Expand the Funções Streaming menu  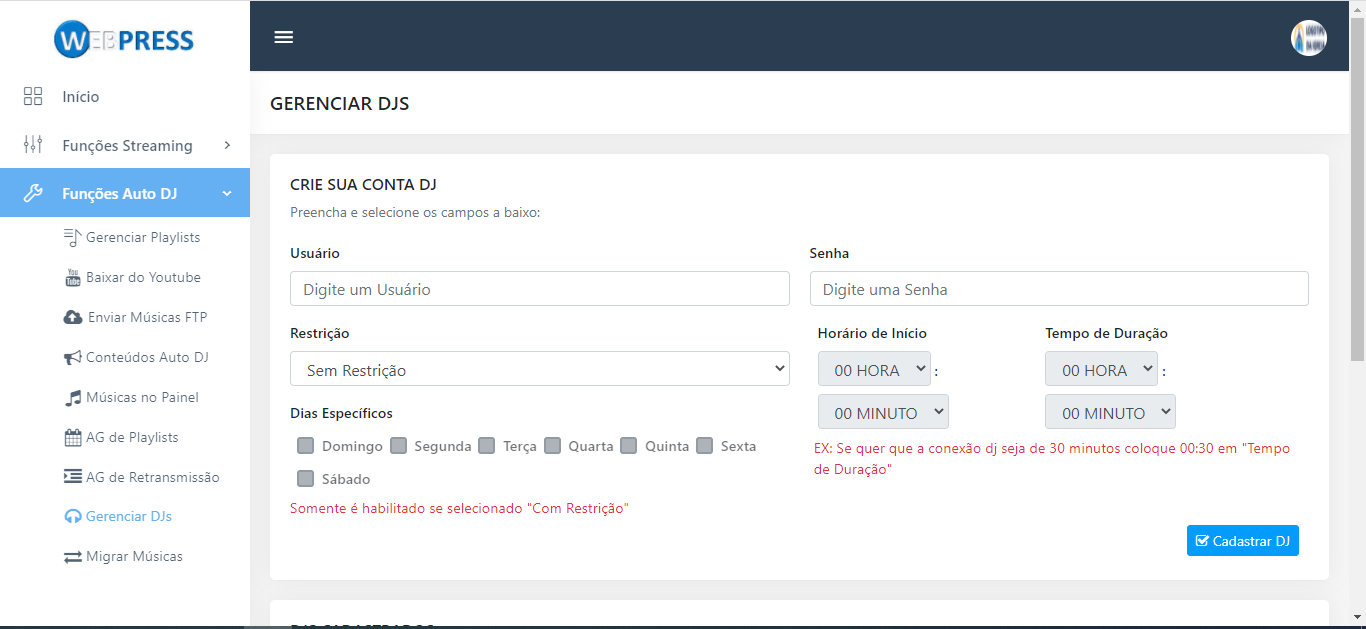[127, 145]
